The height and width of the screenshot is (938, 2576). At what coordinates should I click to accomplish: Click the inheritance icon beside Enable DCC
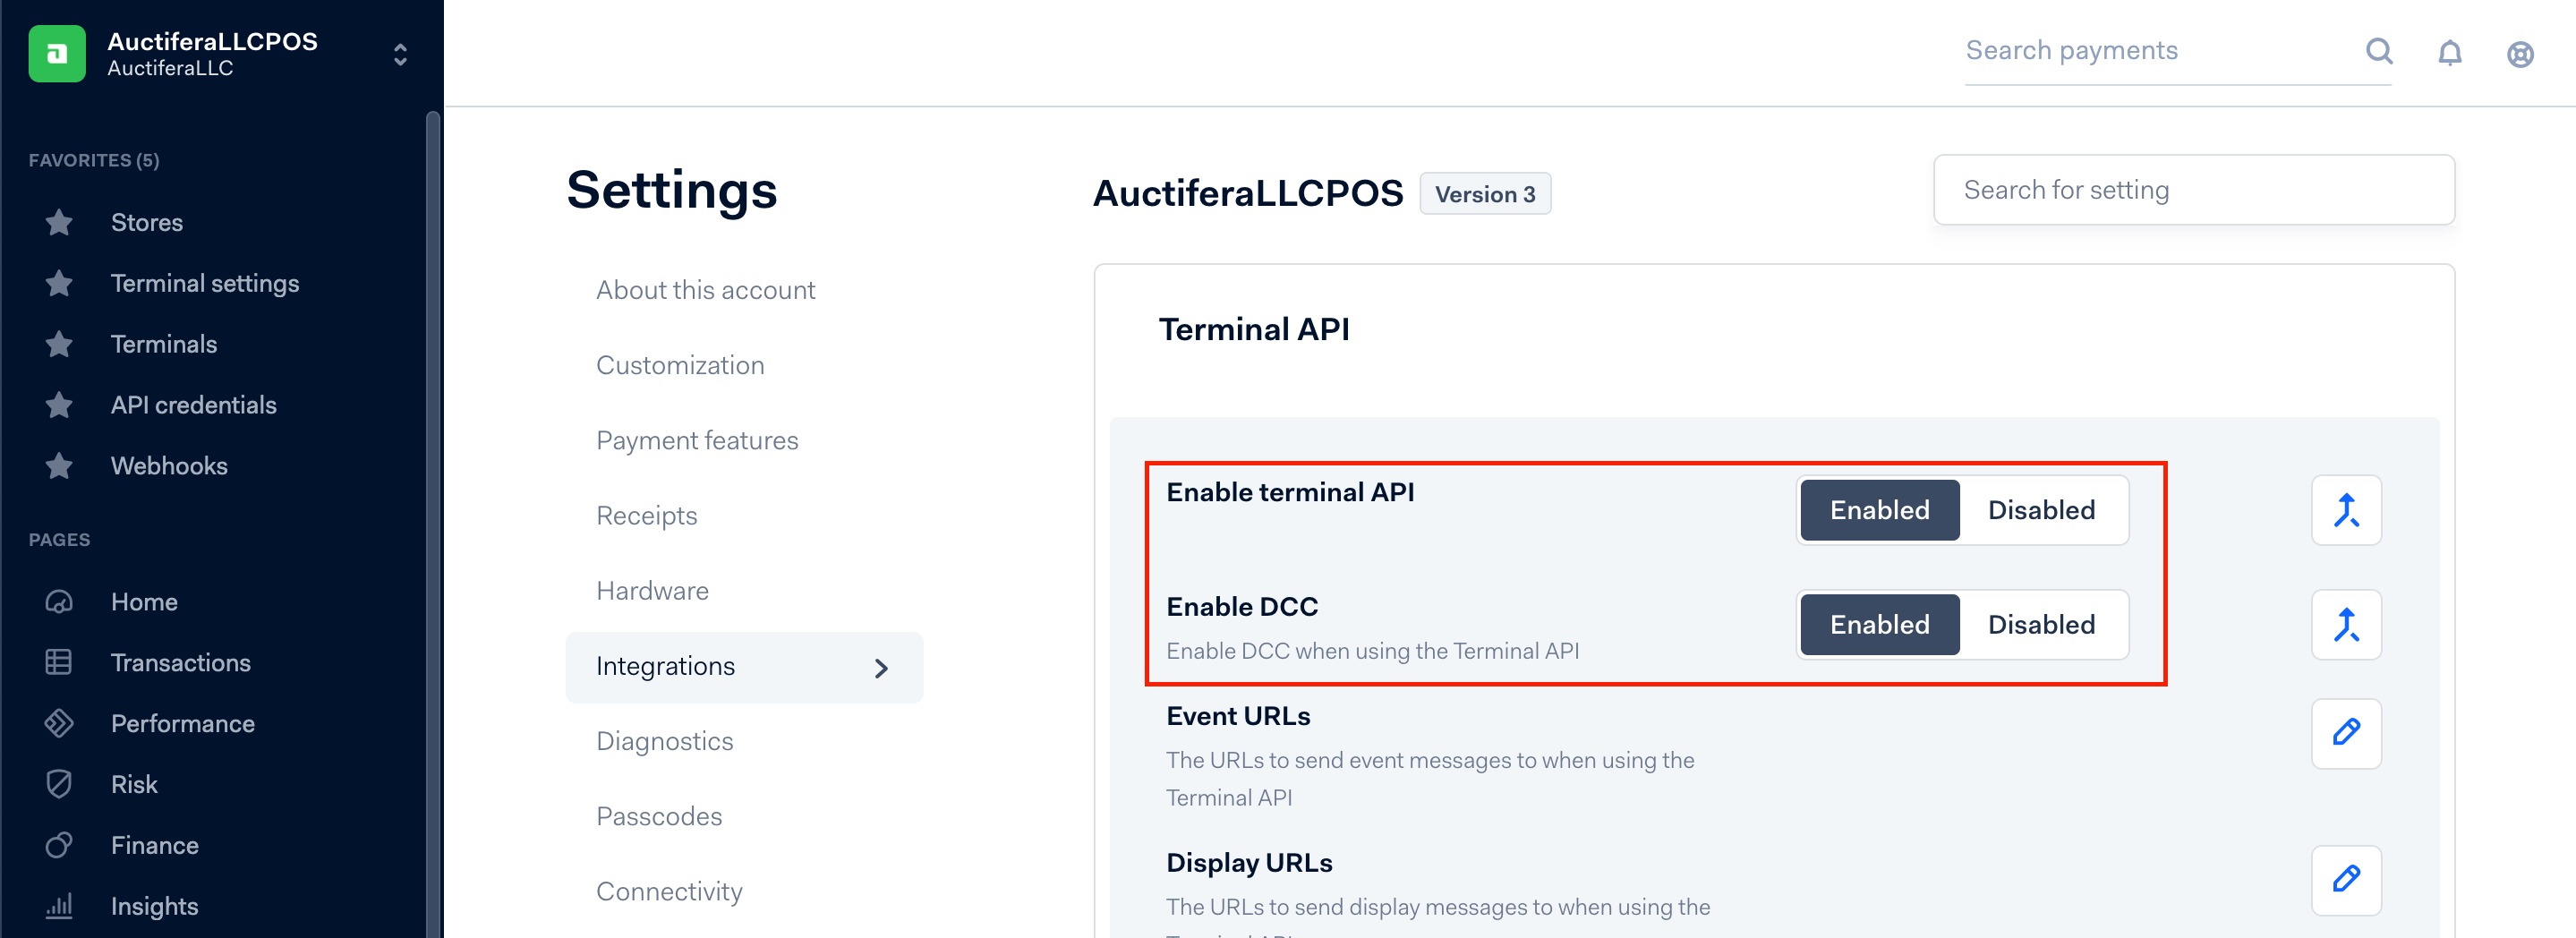point(2345,624)
